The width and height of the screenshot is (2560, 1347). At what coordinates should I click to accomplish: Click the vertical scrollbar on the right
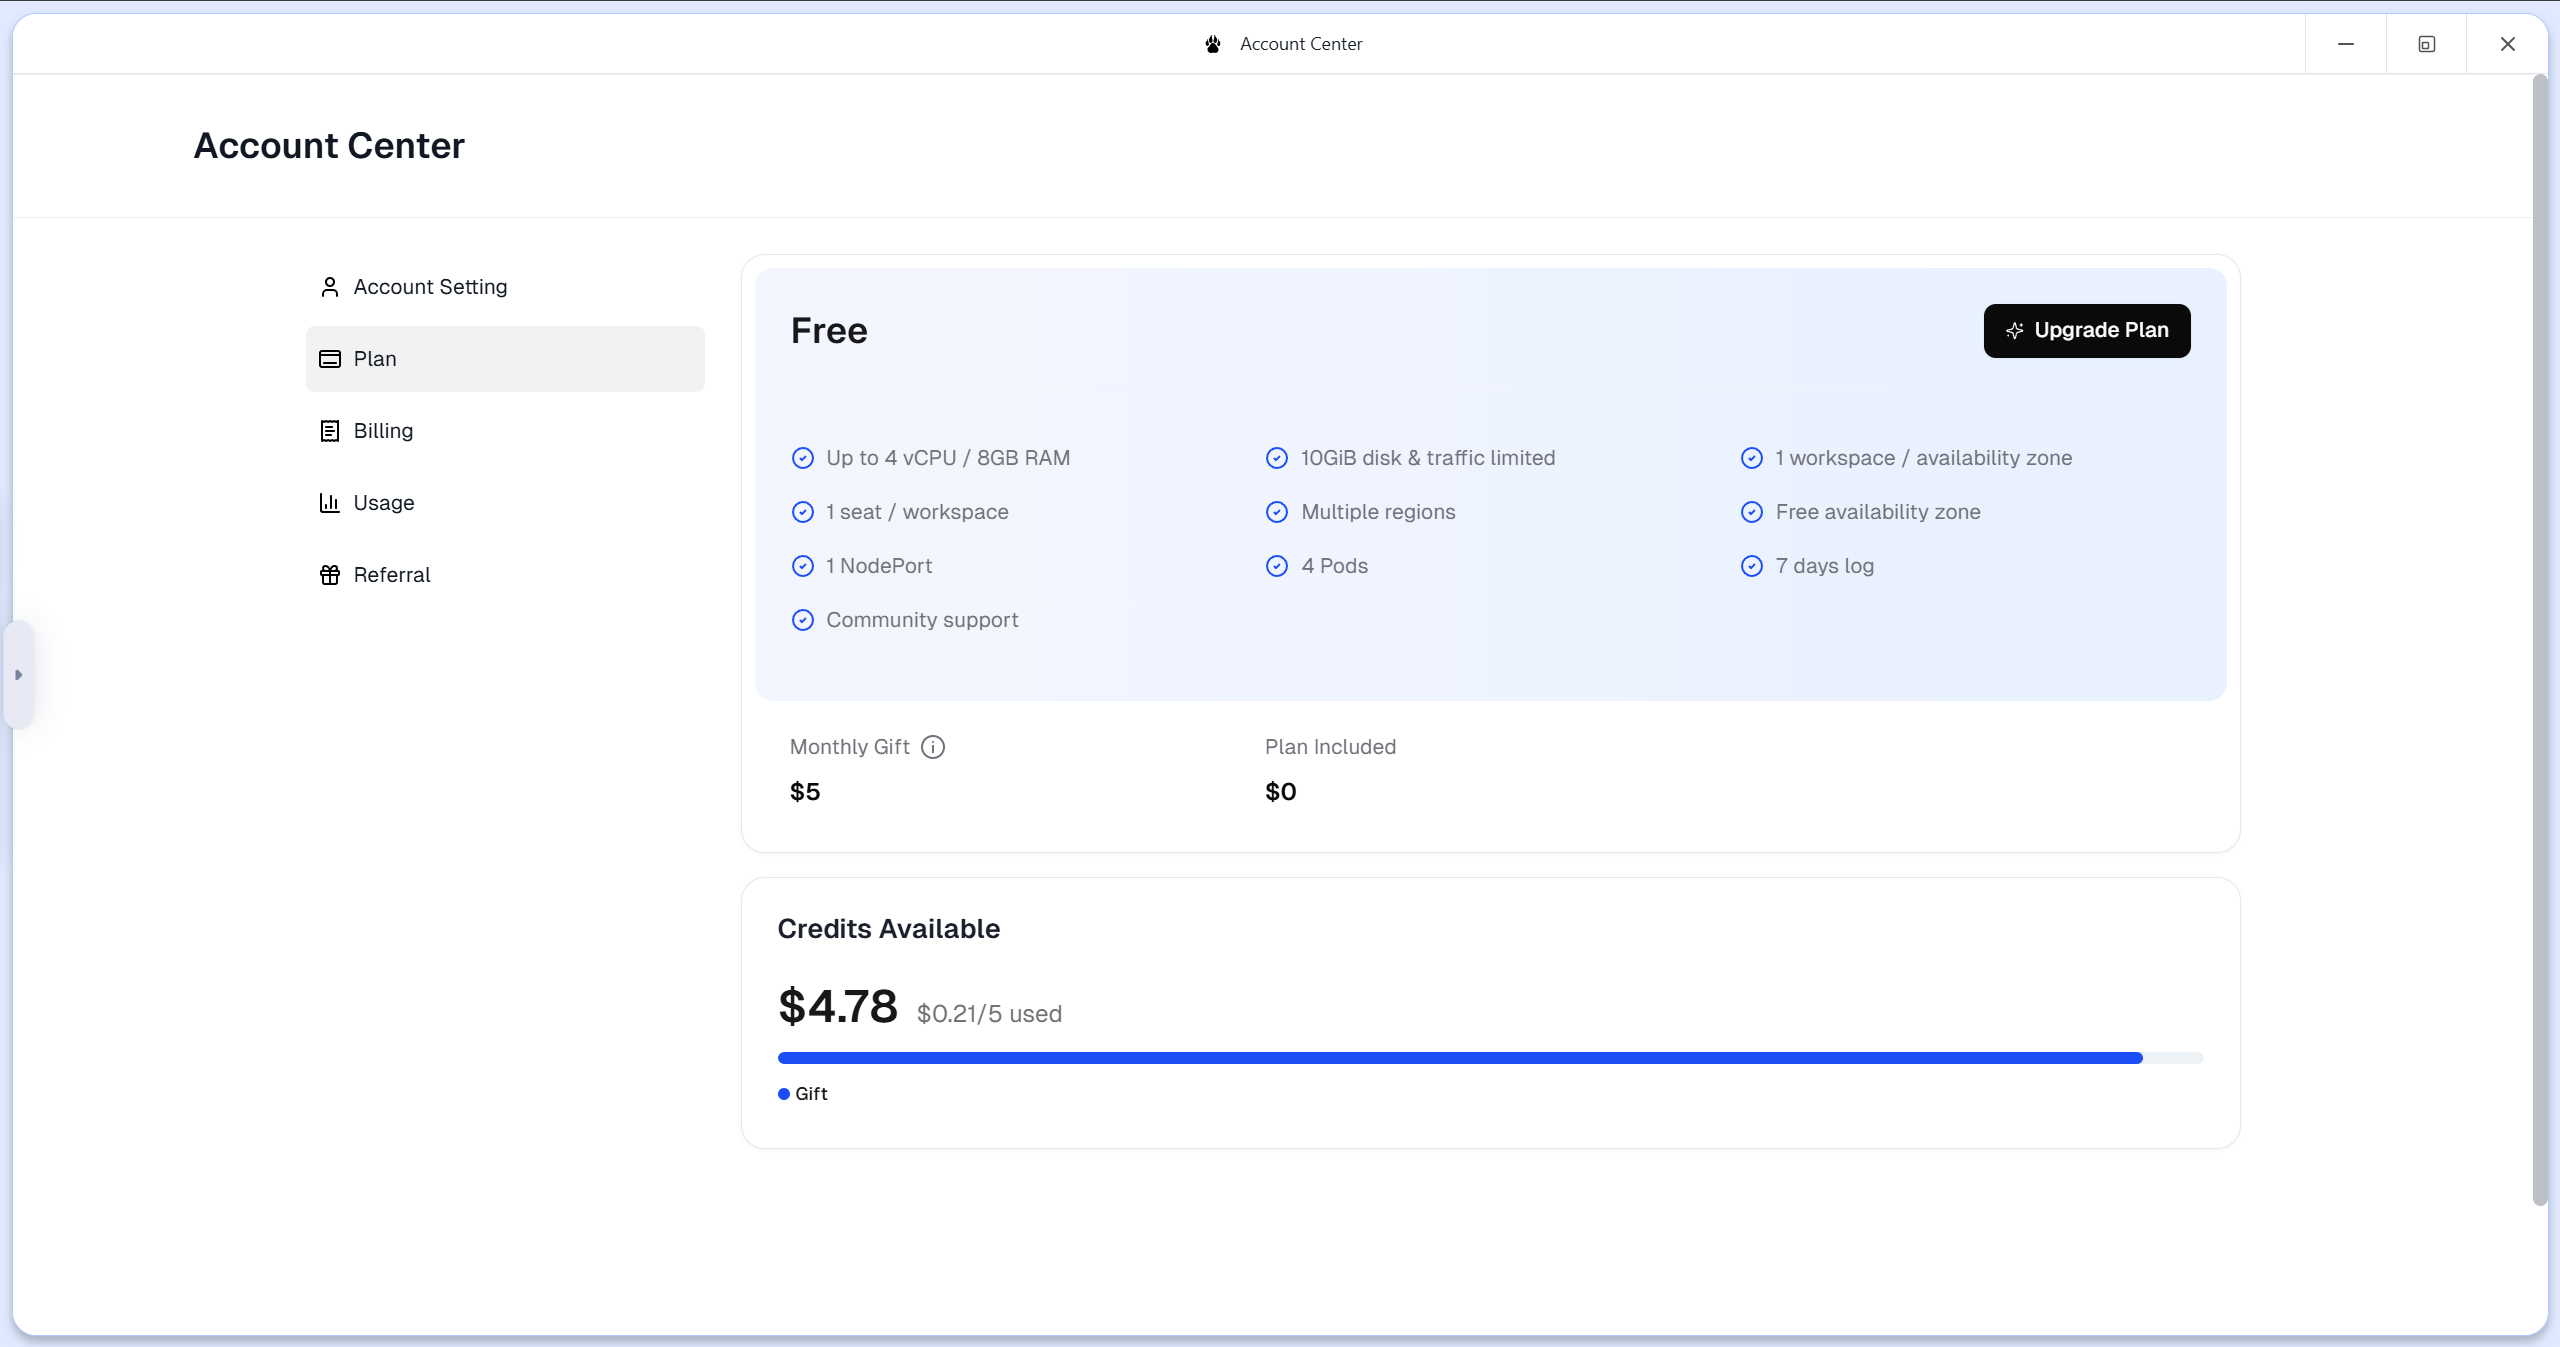click(2539, 640)
